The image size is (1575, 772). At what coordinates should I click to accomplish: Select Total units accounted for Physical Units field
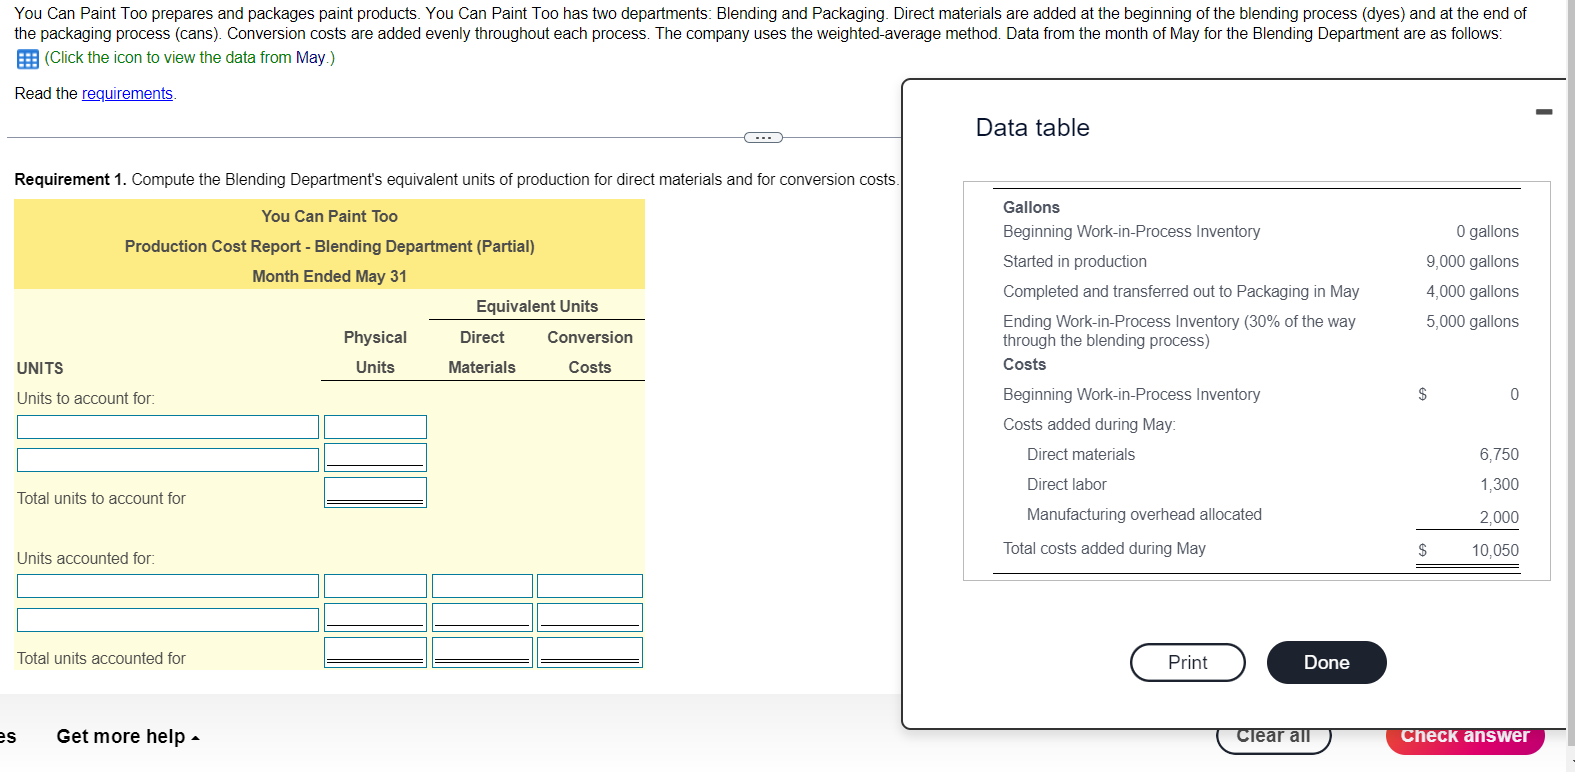[x=375, y=653]
